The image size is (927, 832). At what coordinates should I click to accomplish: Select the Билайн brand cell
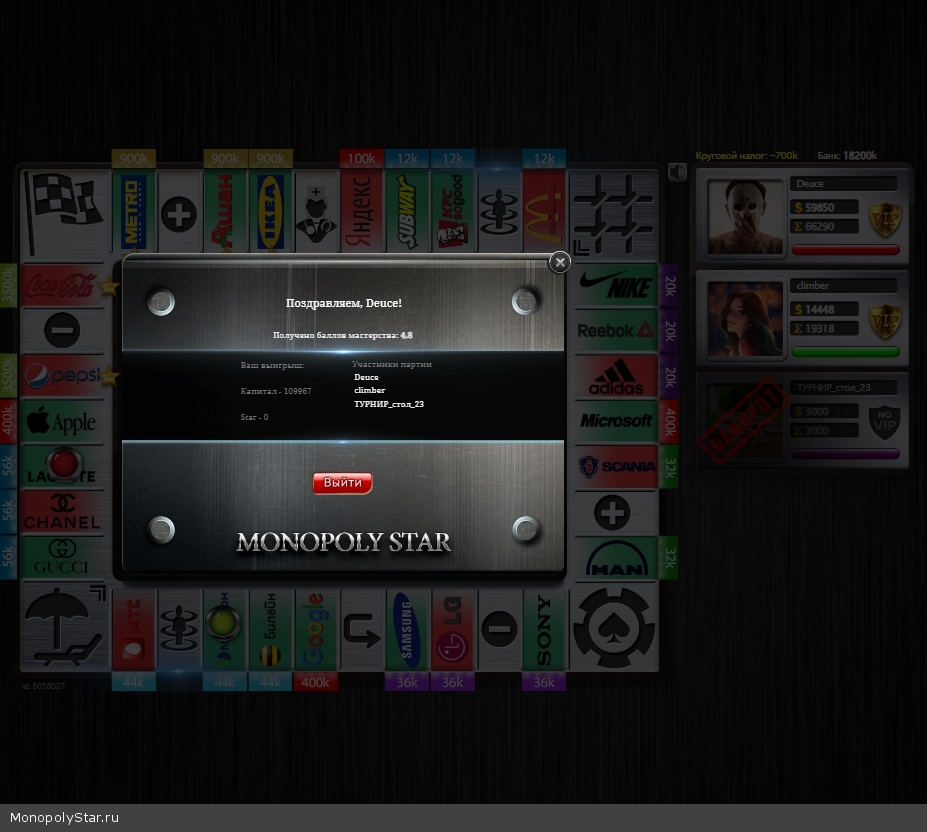(270, 630)
